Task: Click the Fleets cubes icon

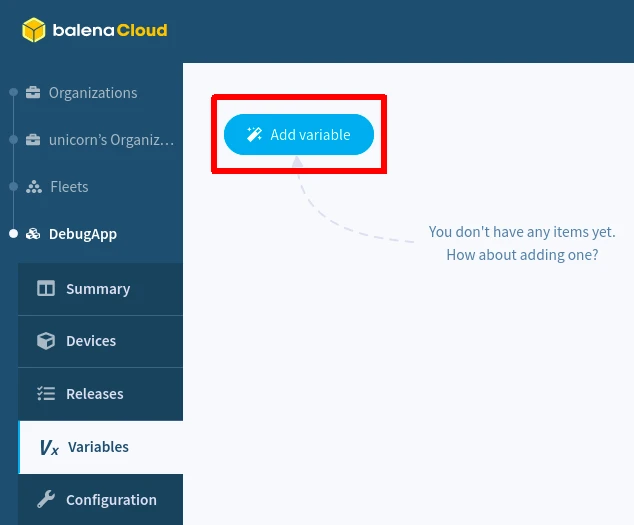Action: (x=33, y=187)
